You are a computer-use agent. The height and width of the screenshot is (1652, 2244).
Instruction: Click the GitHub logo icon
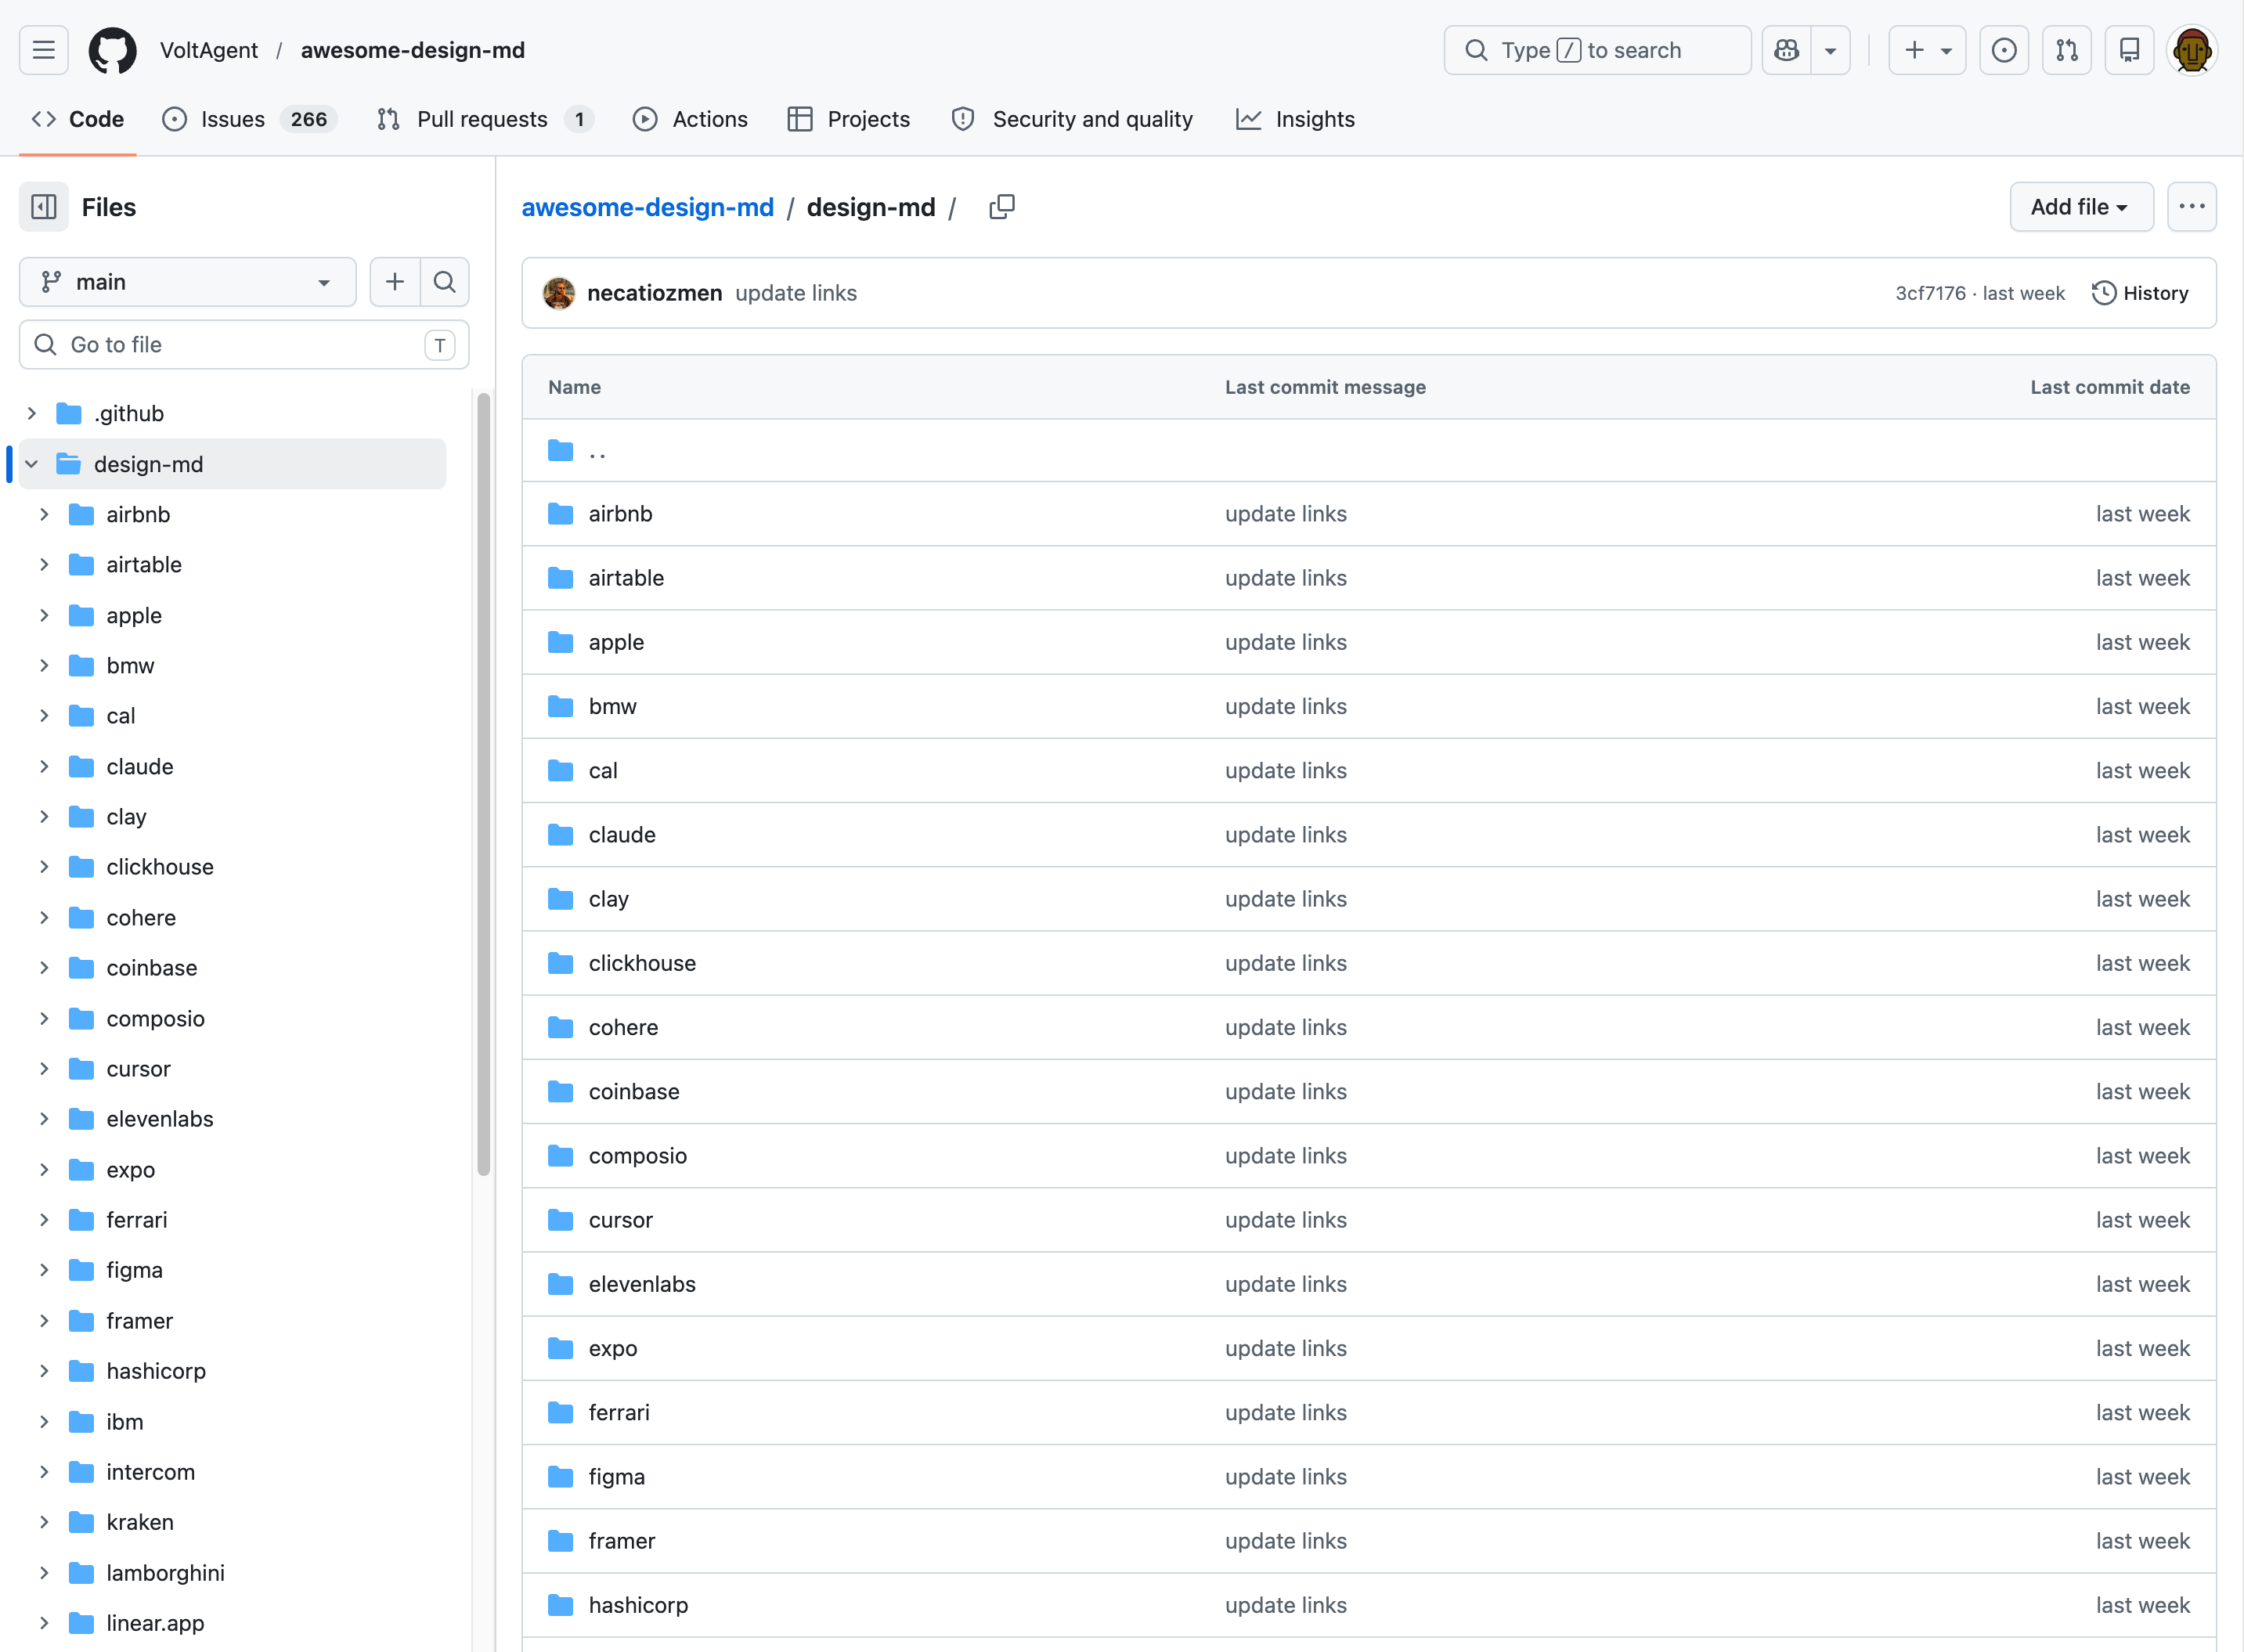tap(112, 50)
